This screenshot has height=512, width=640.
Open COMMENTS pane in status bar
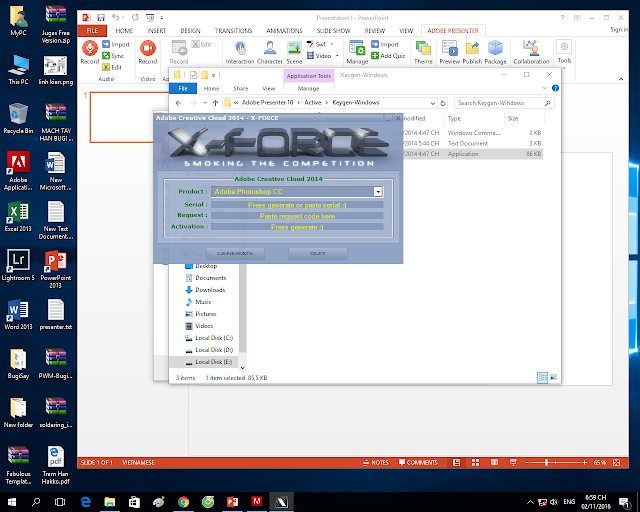[x=418, y=463]
